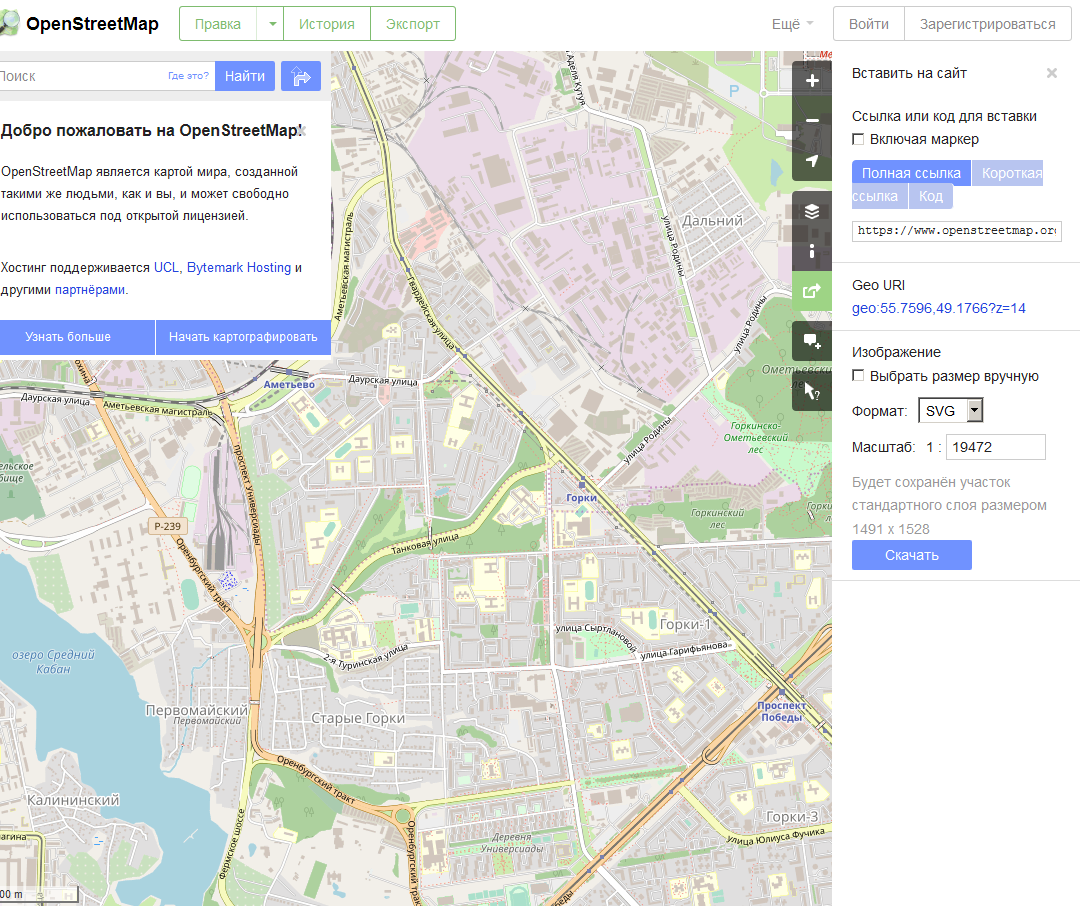The image size is (1080, 906).
Task: Open the Правка editor dropdown arrow
Action: coord(272,24)
